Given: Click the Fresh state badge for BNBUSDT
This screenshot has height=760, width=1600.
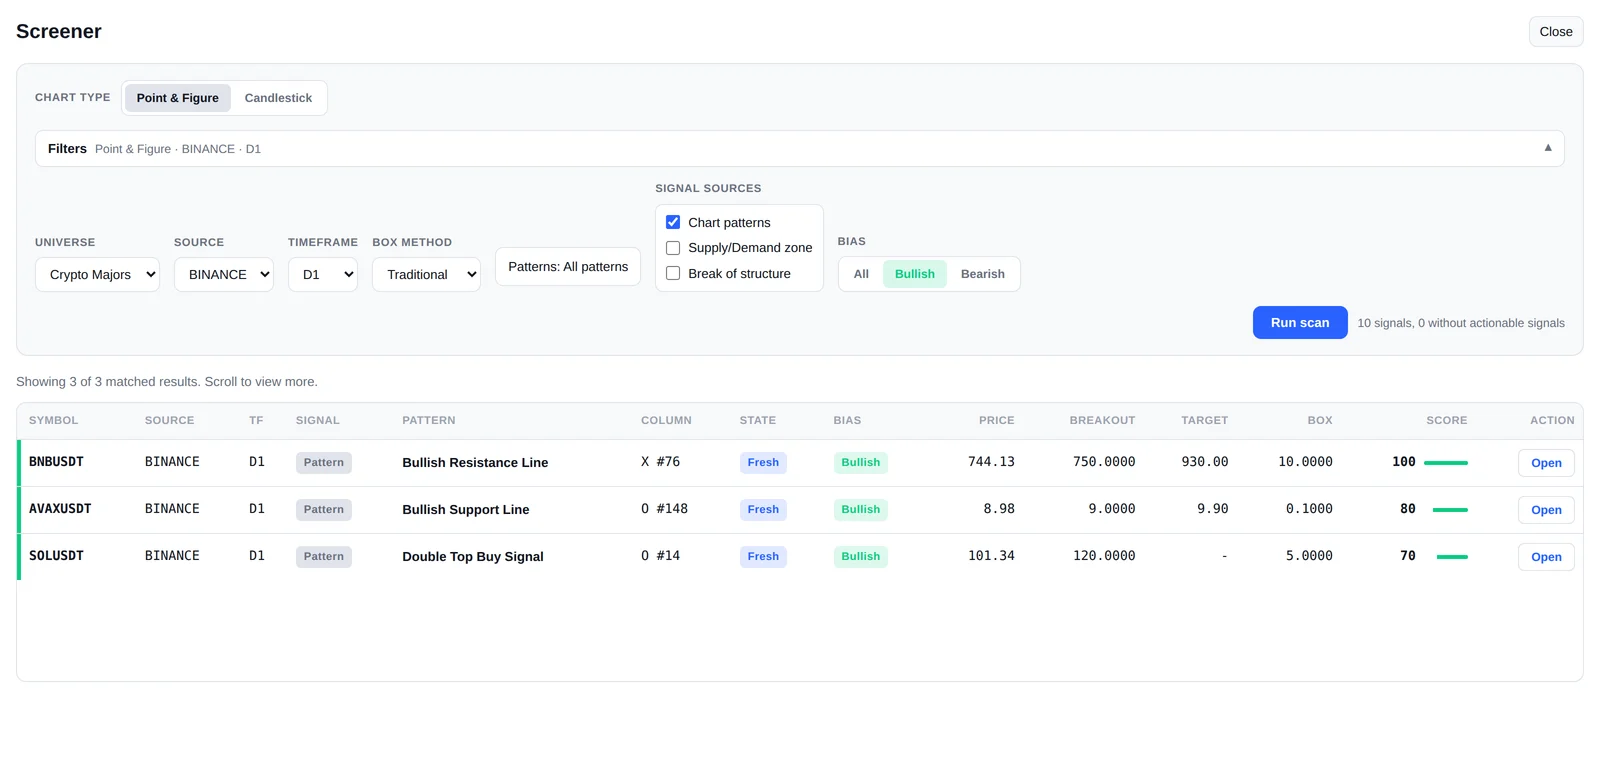Looking at the screenshot, I should click(x=763, y=463).
